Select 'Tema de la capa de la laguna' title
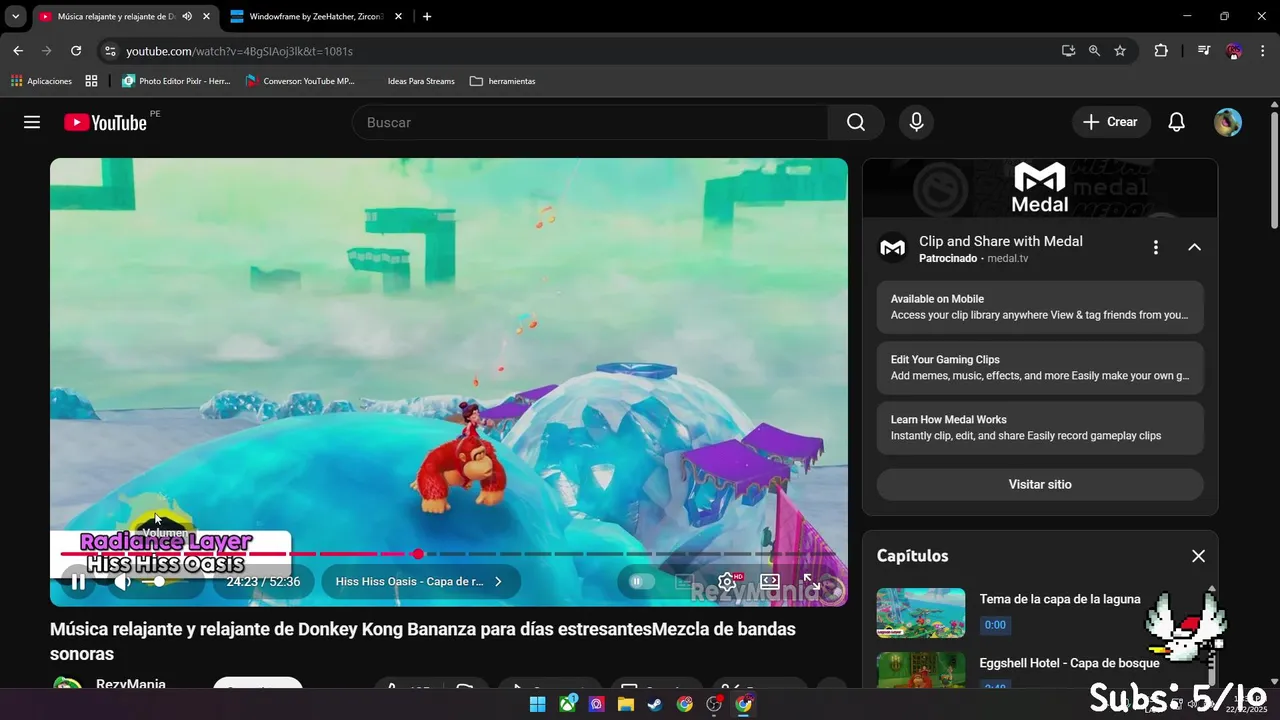1280x720 pixels. 1060,599
